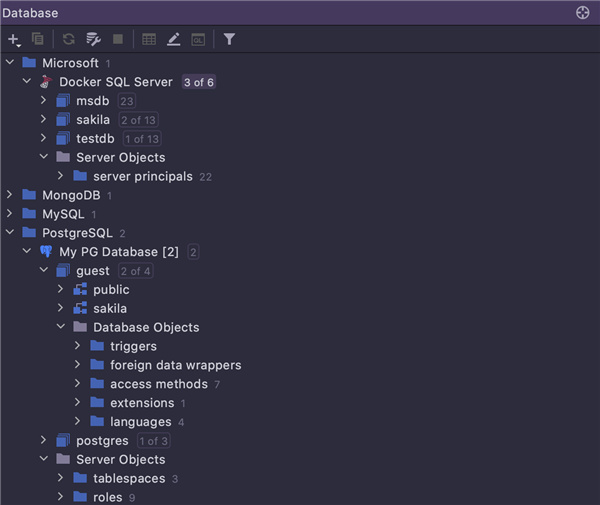This screenshot has width=600, height=505.
Task: Expand the languages folder
Action: [77, 421]
